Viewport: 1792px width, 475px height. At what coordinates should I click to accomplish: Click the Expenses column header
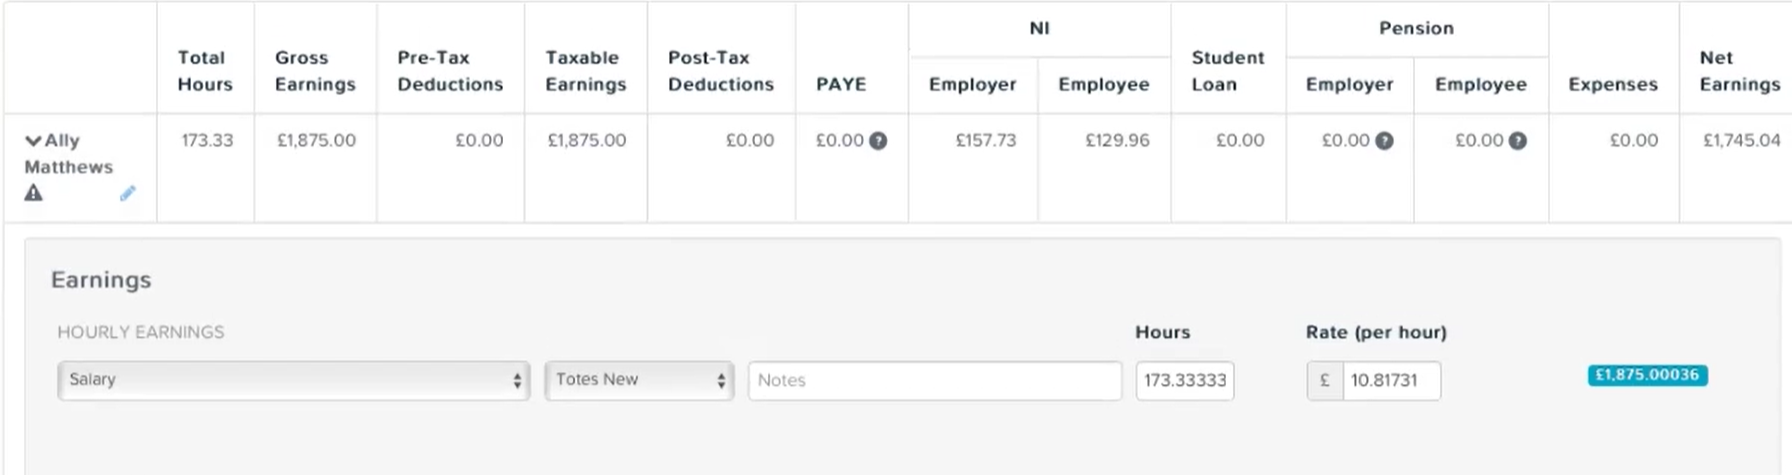pyautogui.click(x=1613, y=85)
